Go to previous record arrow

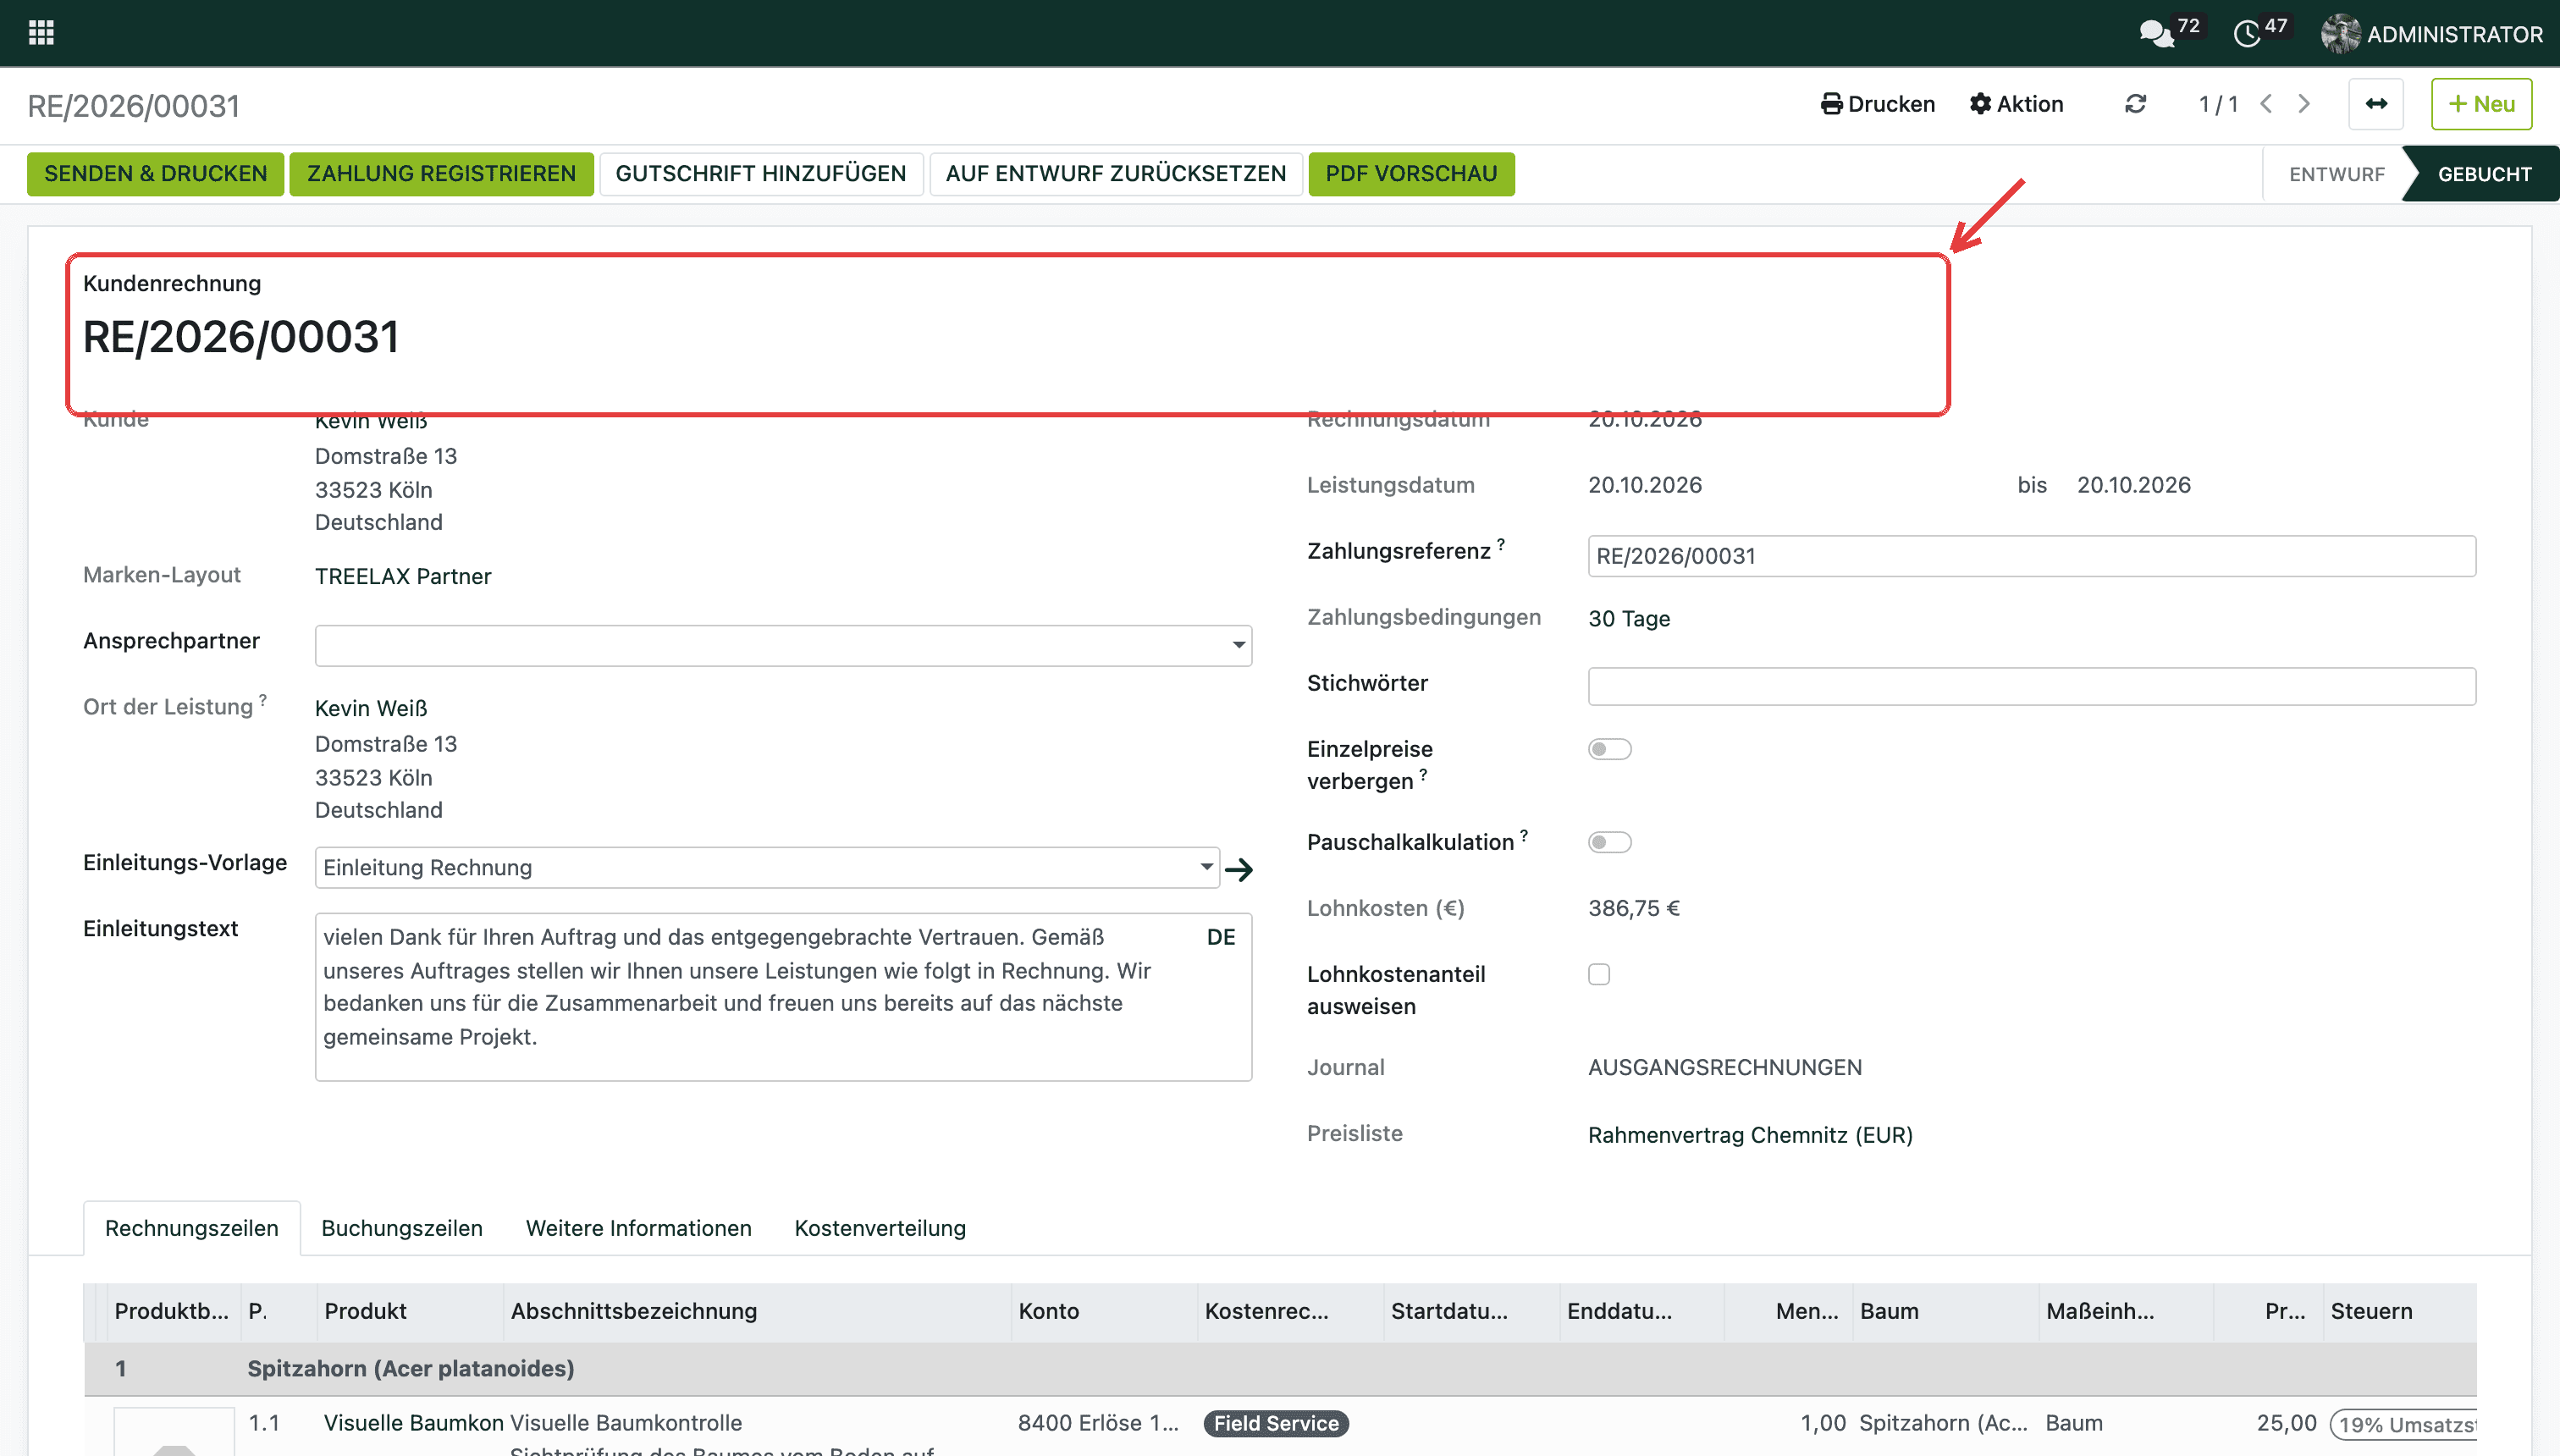tap(2266, 104)
